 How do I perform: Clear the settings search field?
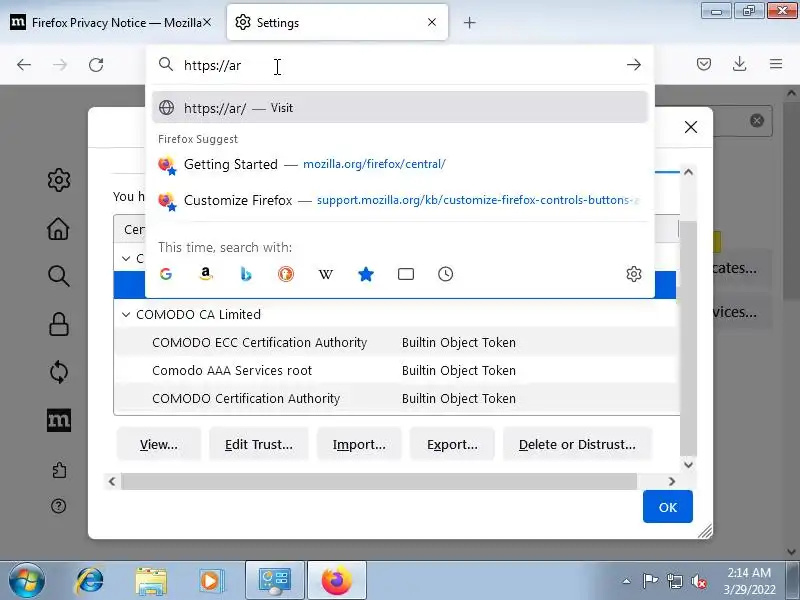[x=757, y=120]
